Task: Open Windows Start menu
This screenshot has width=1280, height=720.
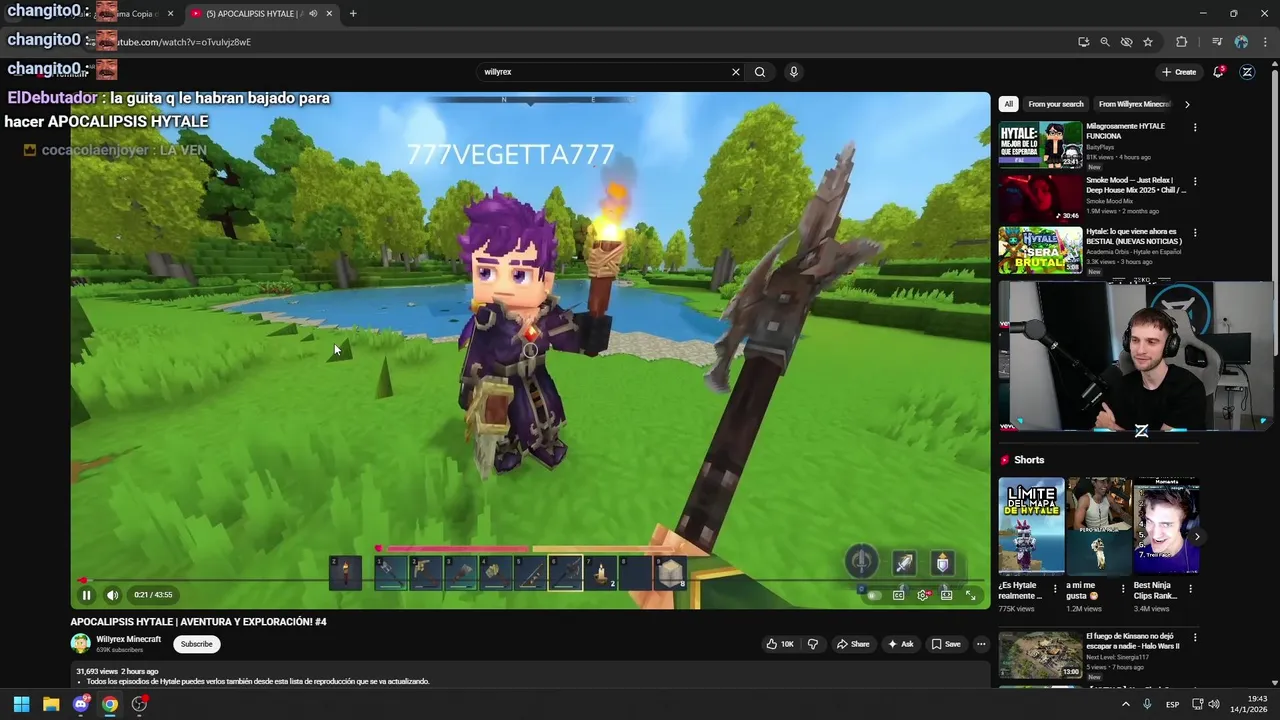Action: (x=21, y=704)
